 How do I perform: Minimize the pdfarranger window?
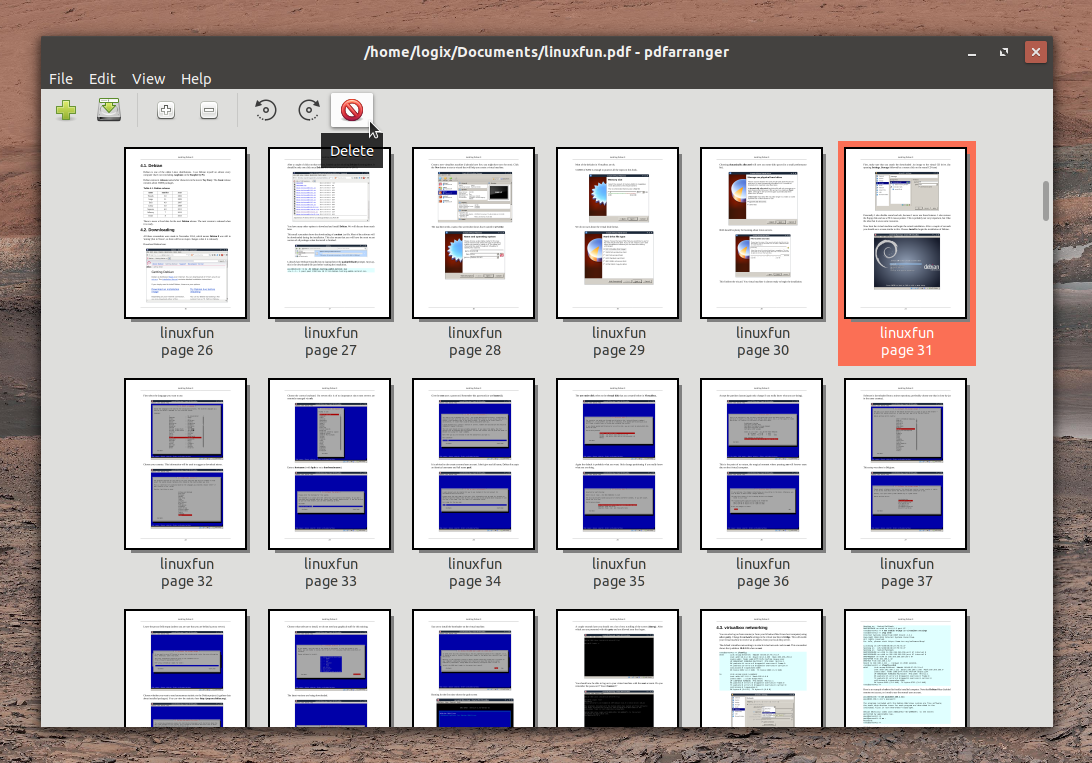pos(972,52)
